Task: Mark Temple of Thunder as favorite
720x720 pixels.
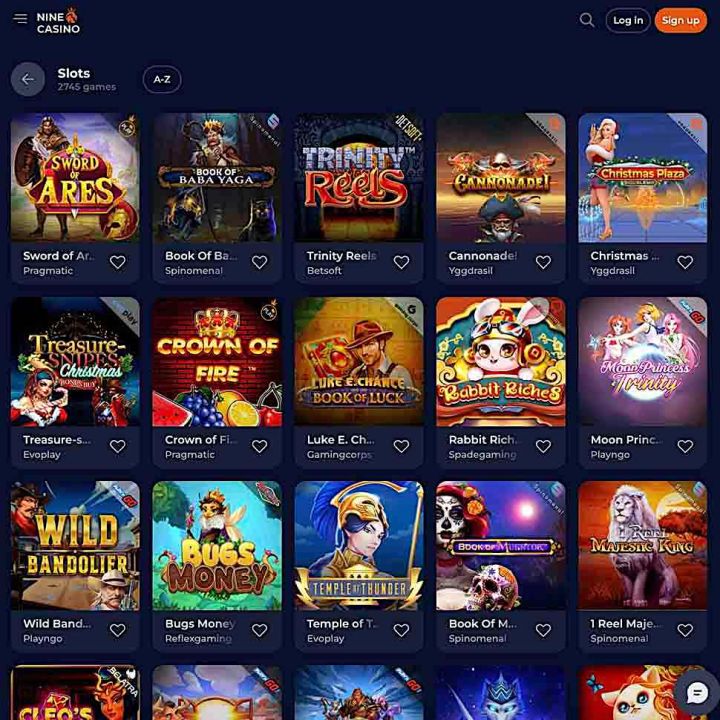Action: tap(401, 630)
